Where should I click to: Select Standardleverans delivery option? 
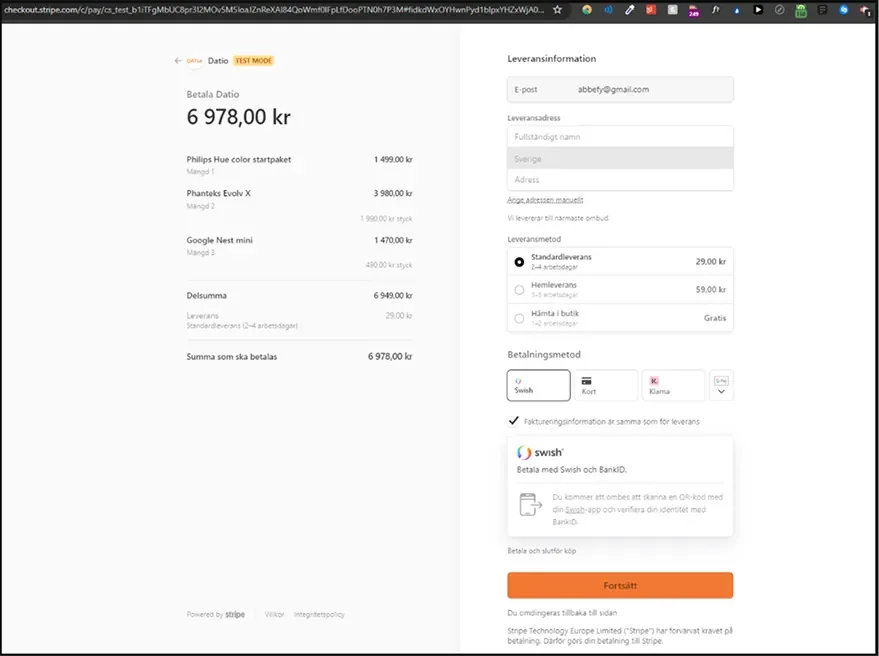pos(519,262)
